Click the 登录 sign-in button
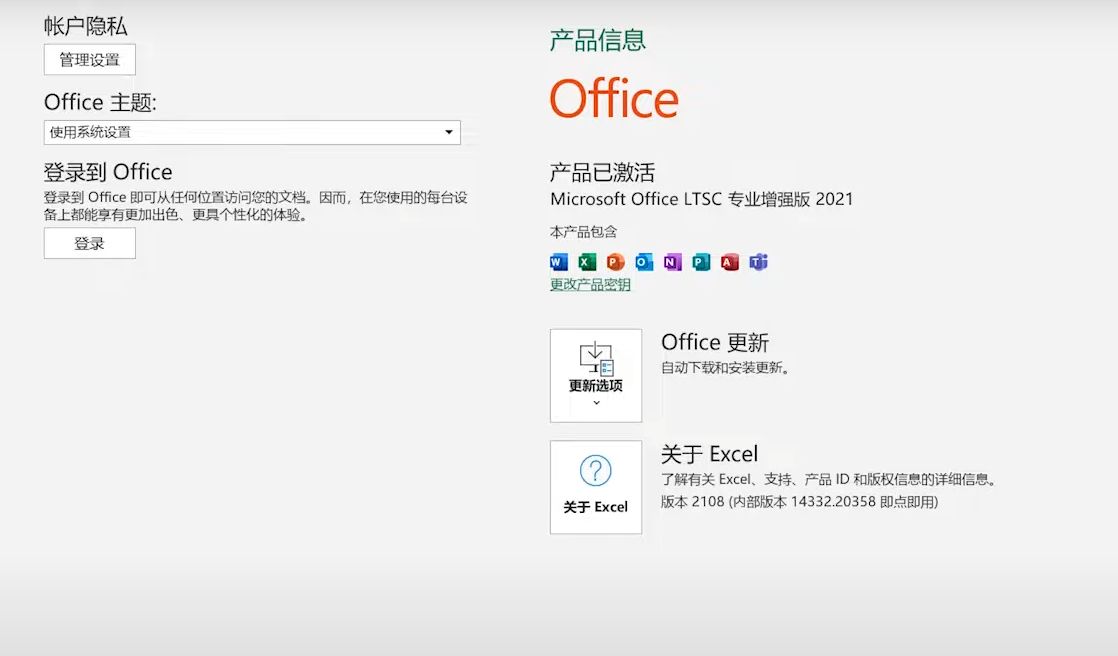1118x656 pixels. 90,243
